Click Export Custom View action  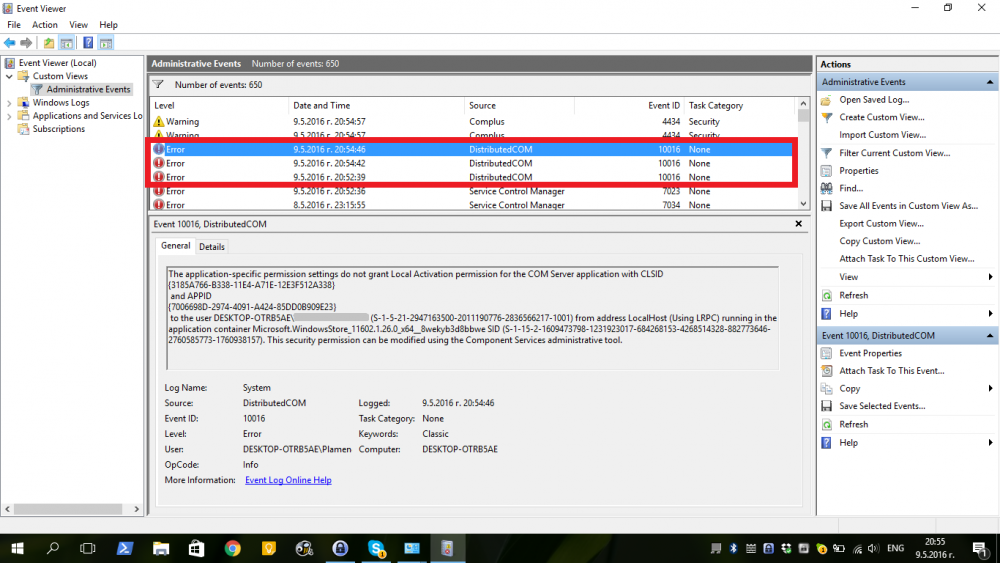point(881,224)
